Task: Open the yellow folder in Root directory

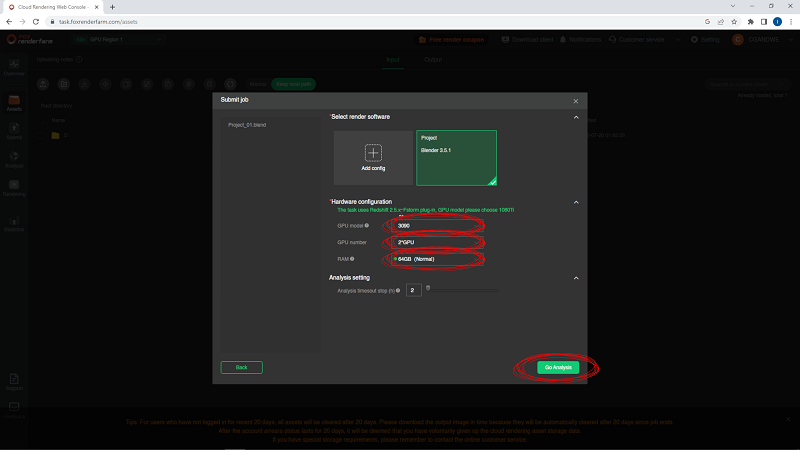Action: click(x=56, y=136)
